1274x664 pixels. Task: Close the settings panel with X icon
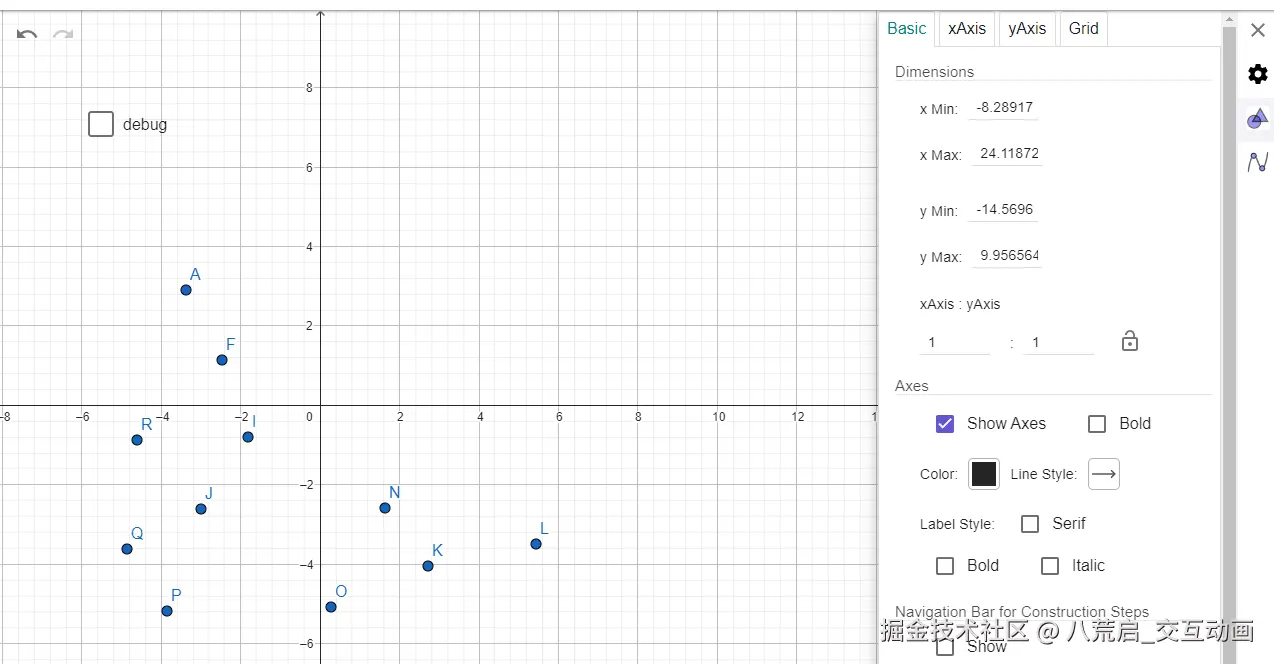click(1258, 30)
